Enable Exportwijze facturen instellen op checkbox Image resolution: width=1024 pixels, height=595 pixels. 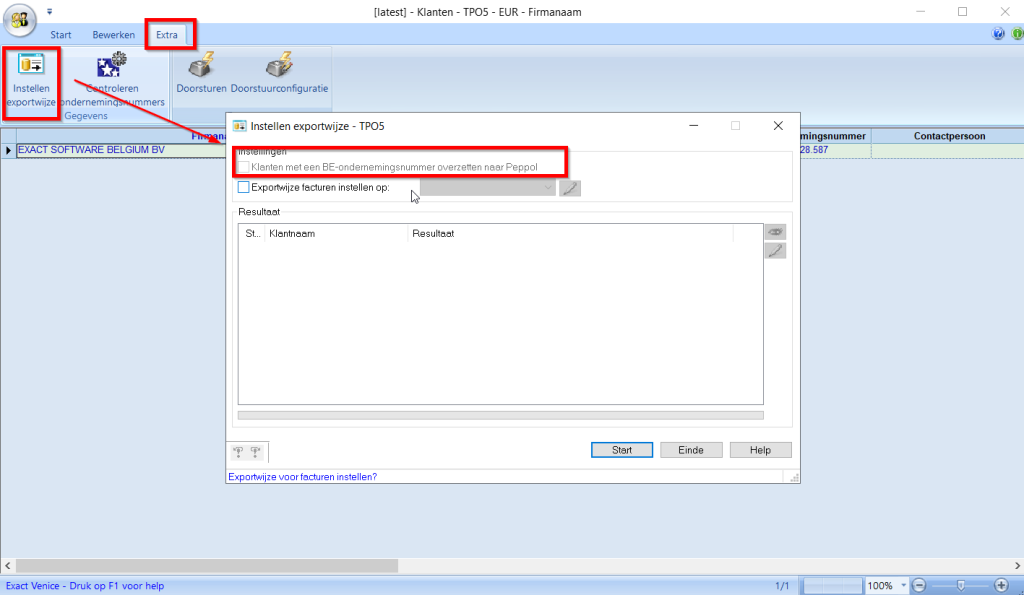[x=243, y=187]
